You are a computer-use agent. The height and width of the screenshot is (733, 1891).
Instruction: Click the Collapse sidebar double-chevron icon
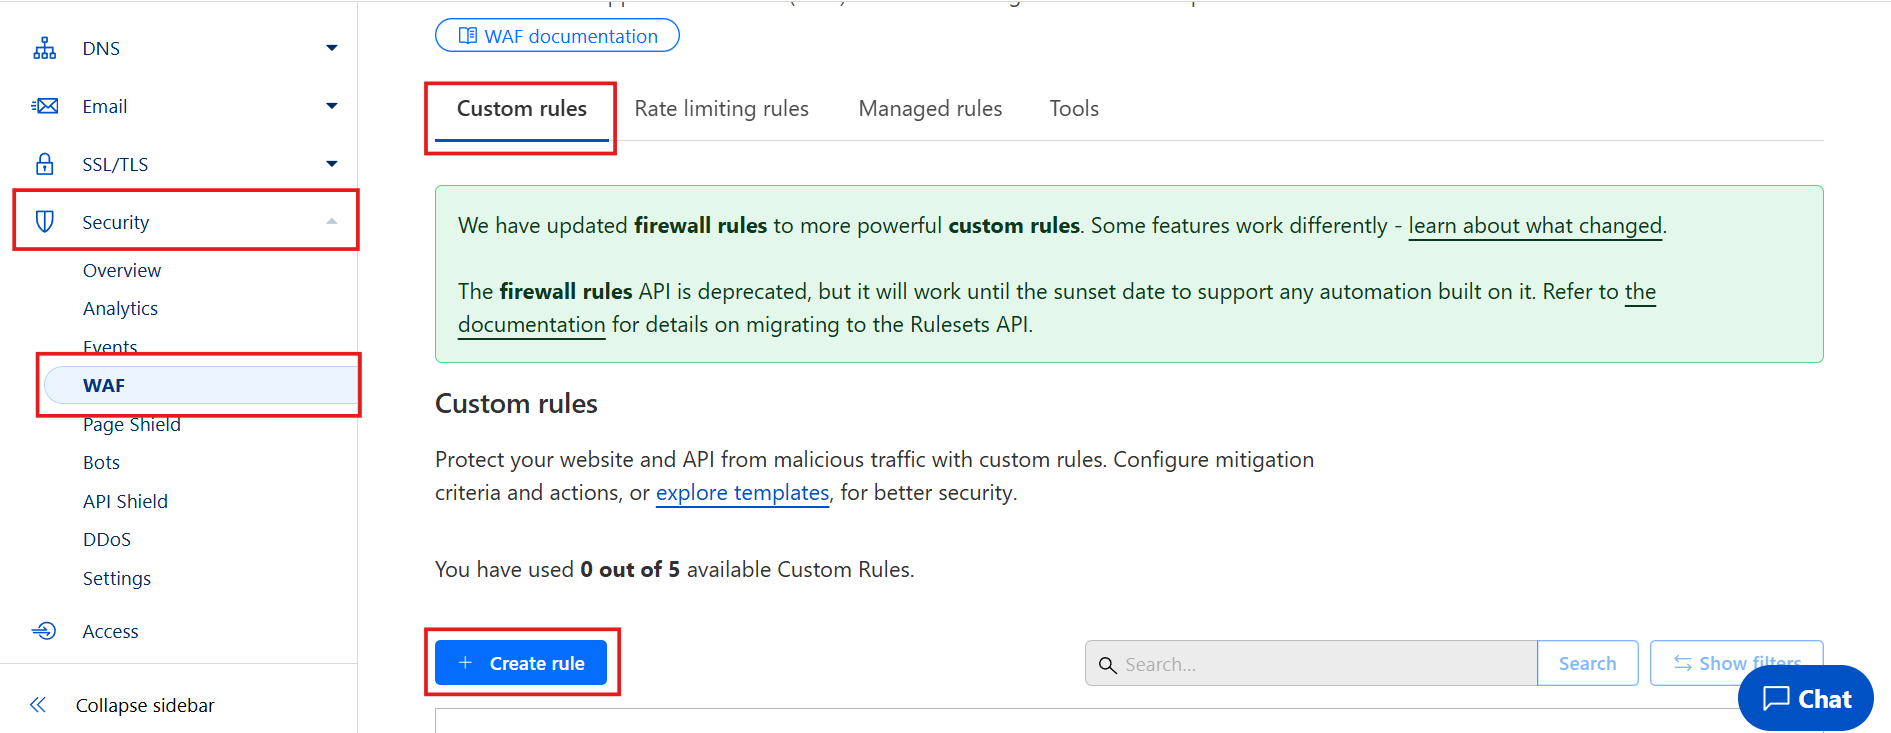[38, 705]
